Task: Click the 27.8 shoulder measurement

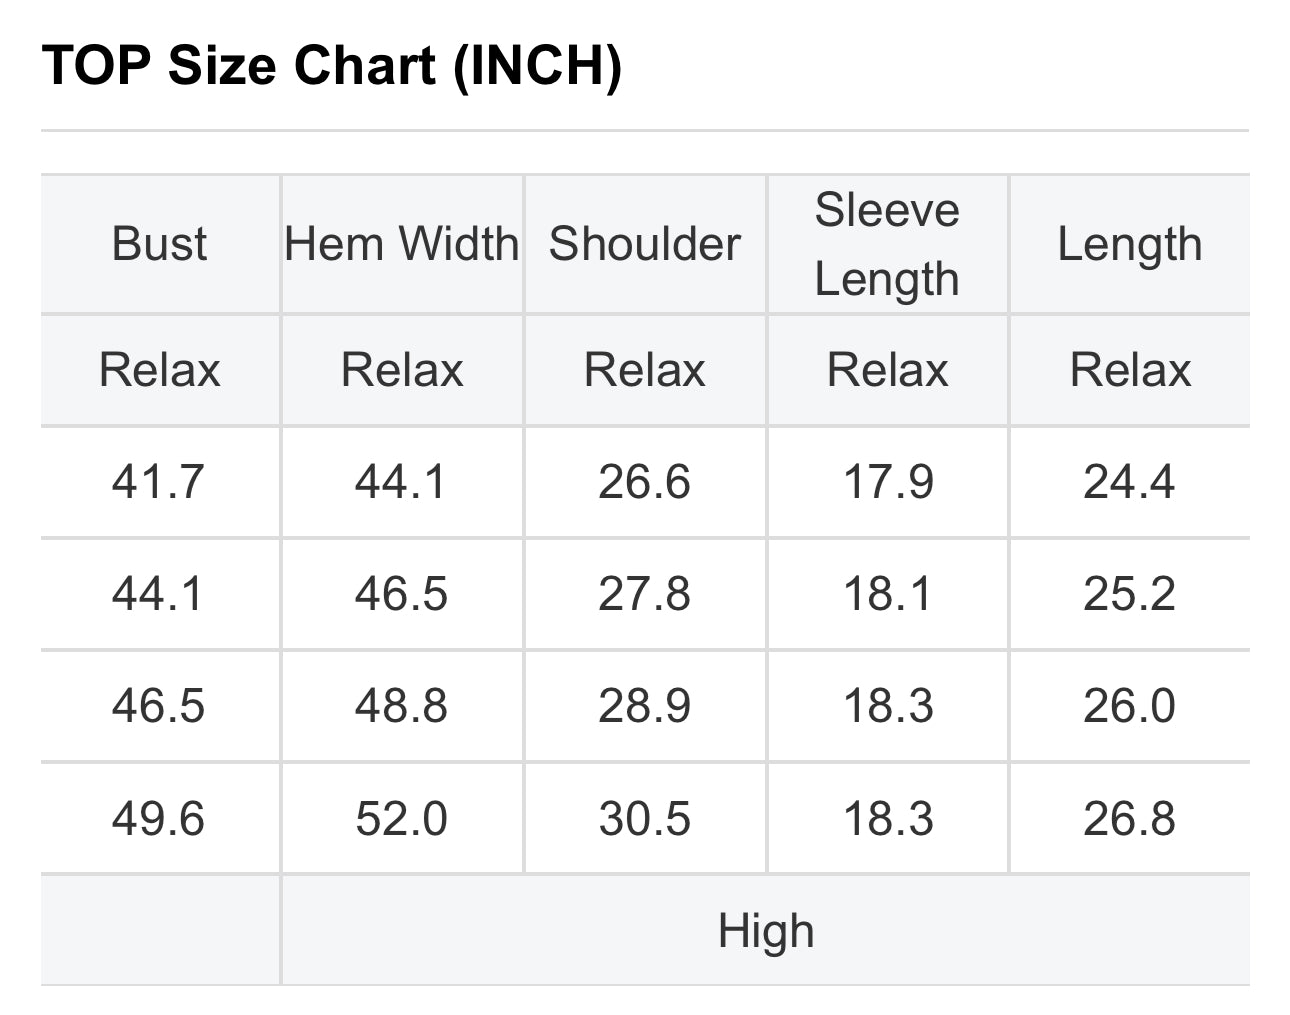Action: [645, 594]
